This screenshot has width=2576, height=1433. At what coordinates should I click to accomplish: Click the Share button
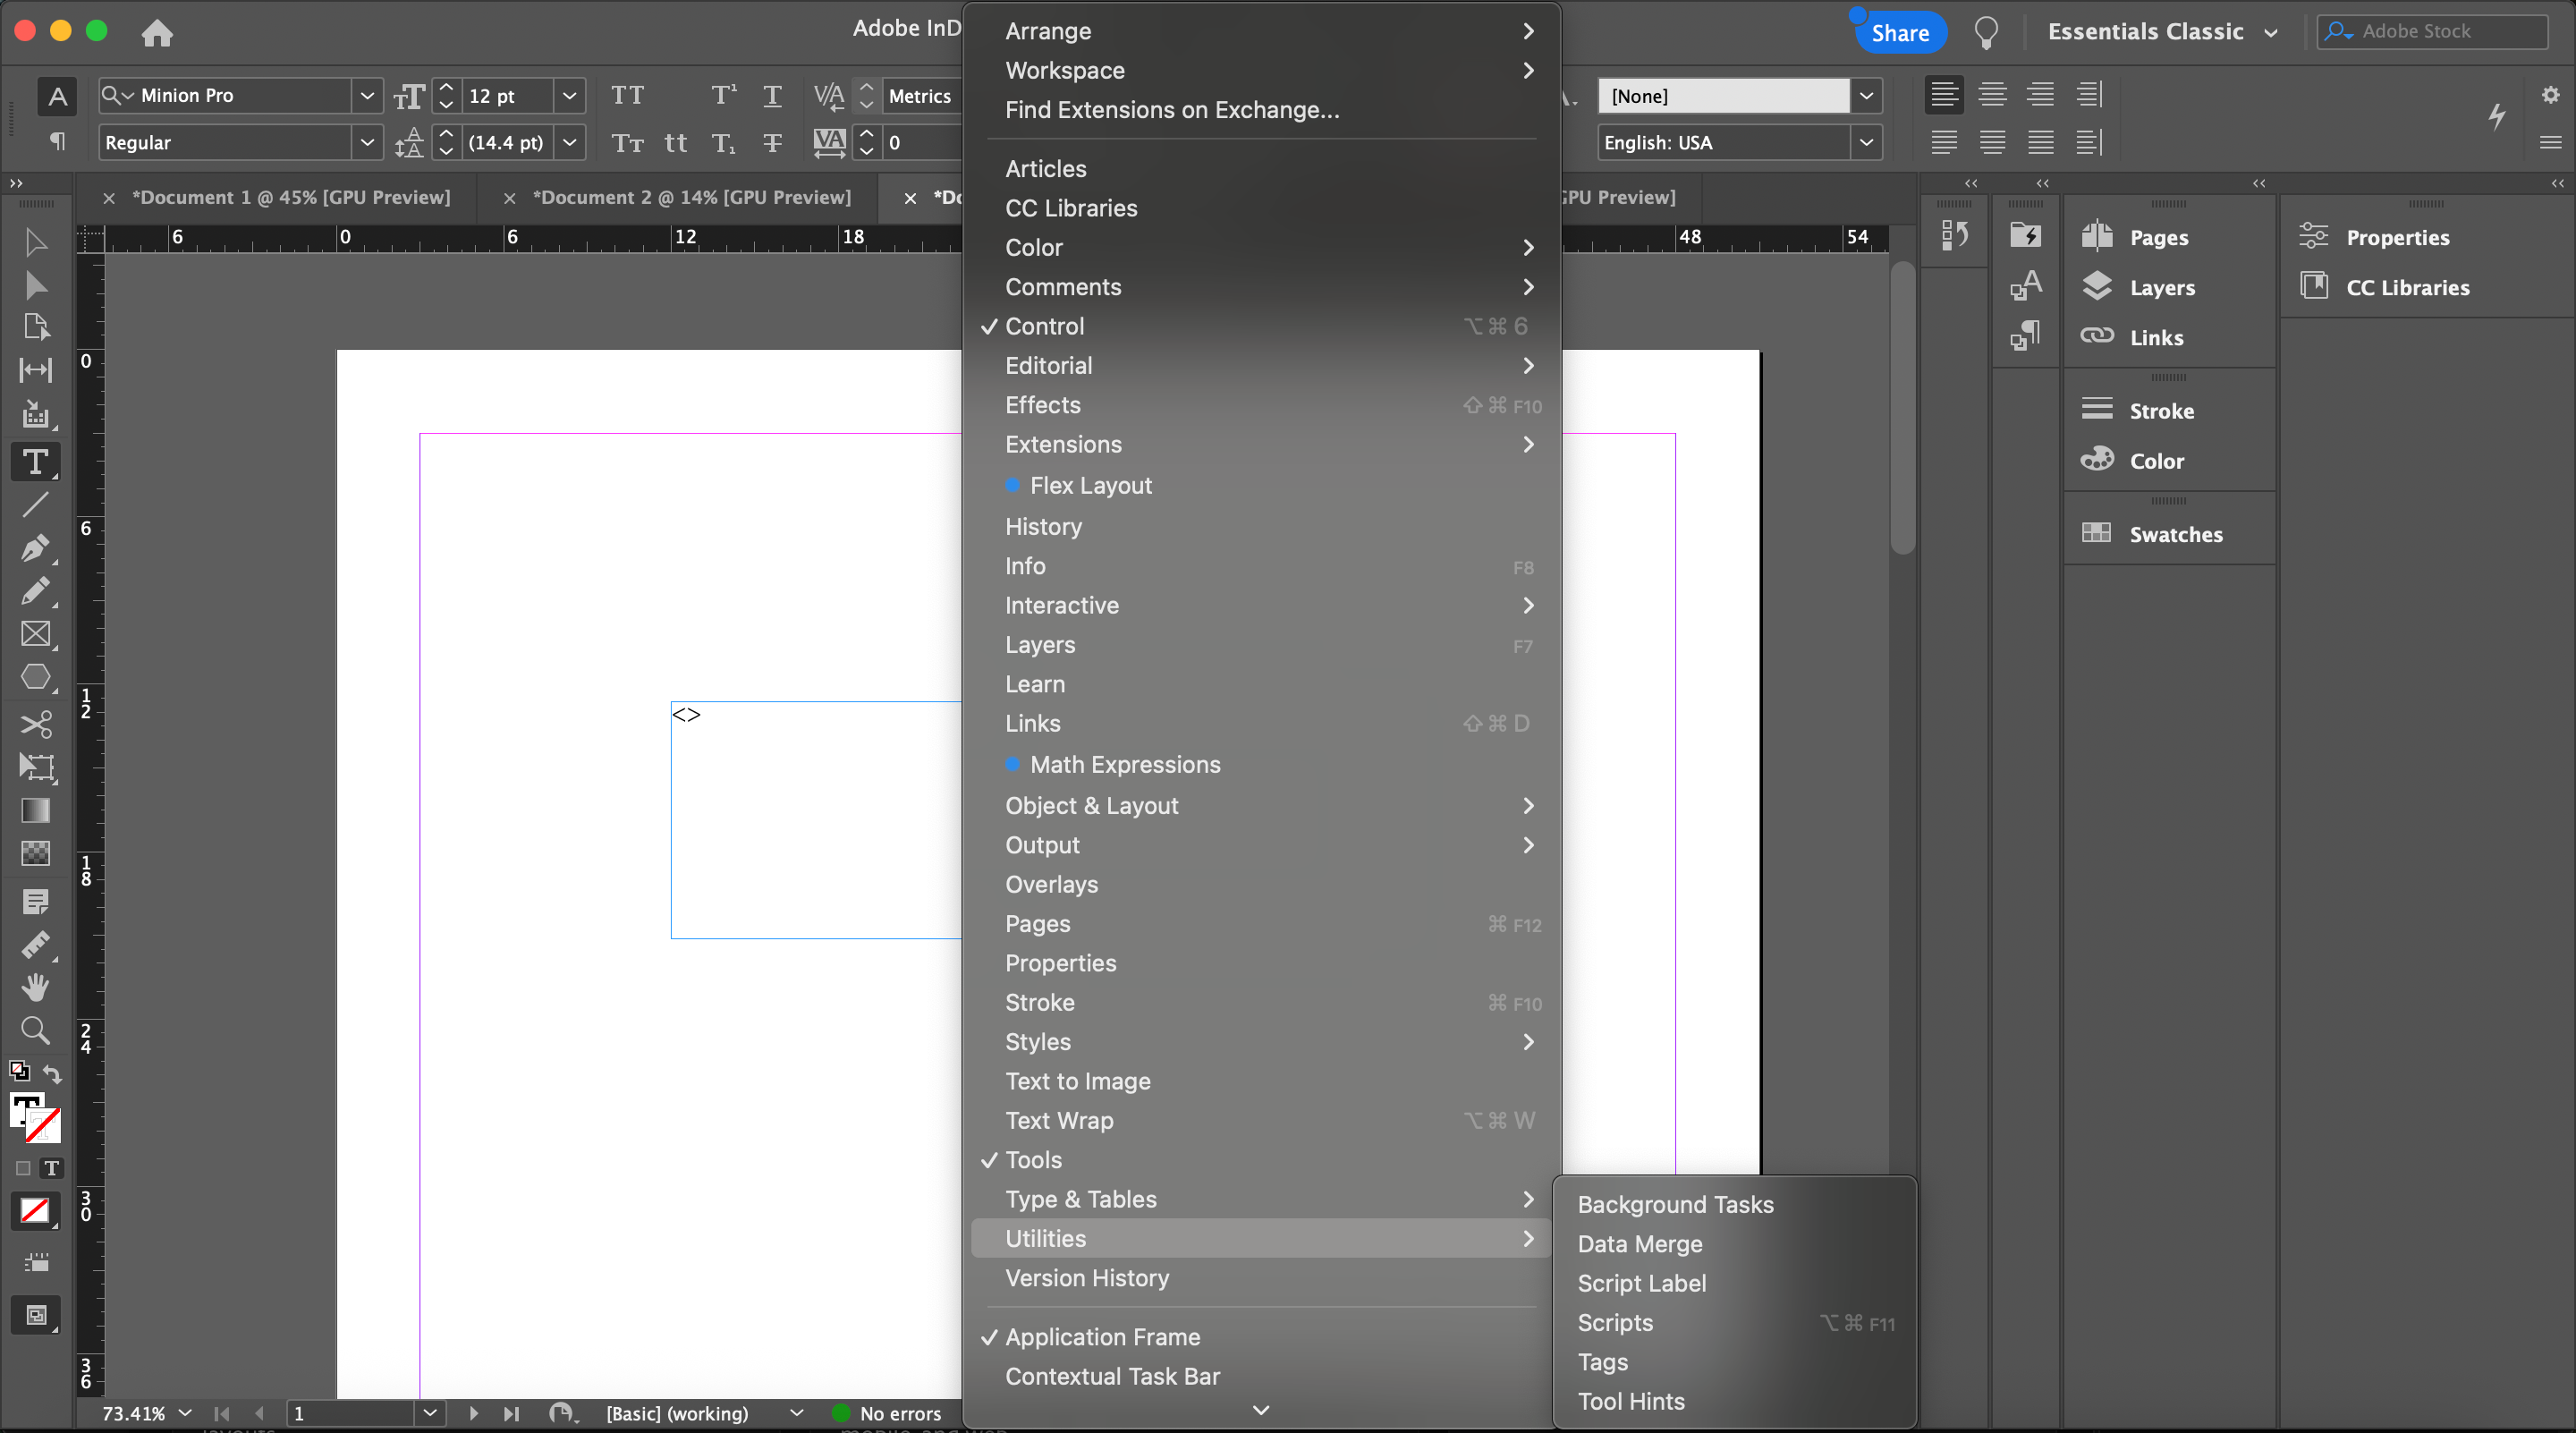1899,33
